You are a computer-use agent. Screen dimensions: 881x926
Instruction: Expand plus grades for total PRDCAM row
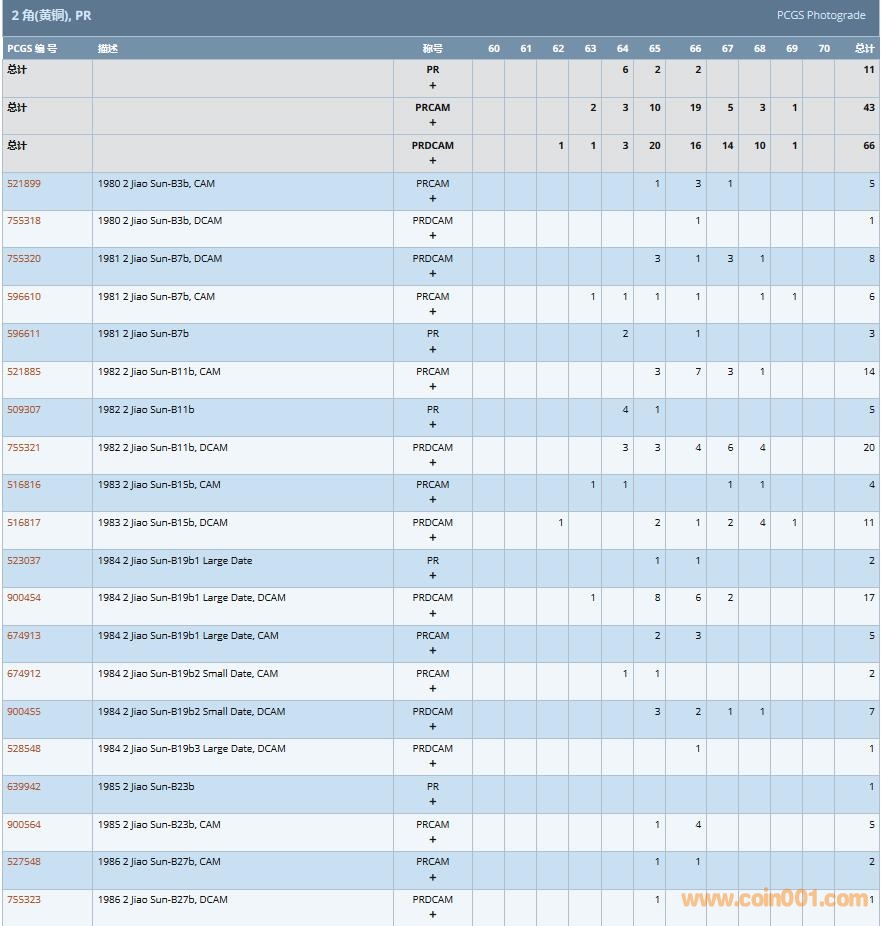tap(433, 161)
